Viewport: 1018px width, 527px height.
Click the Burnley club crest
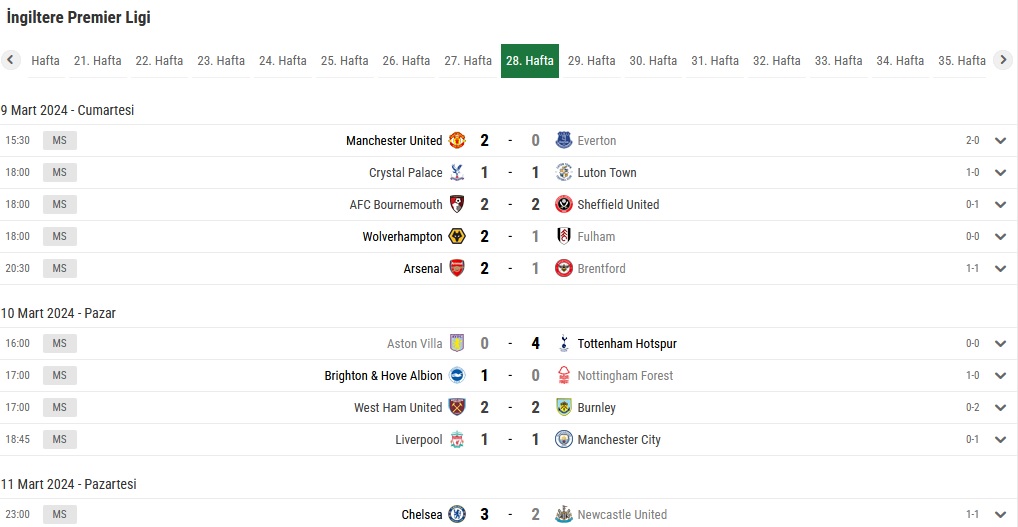(564, 408)
